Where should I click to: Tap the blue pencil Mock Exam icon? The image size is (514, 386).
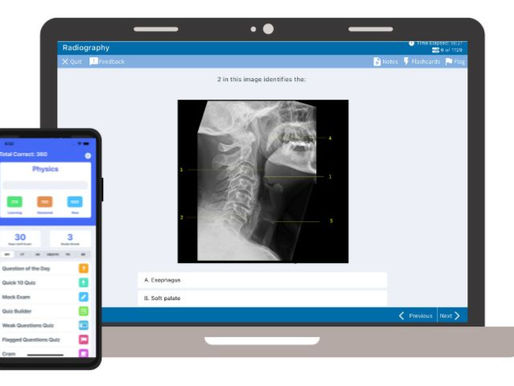click(x=84, y=297)
